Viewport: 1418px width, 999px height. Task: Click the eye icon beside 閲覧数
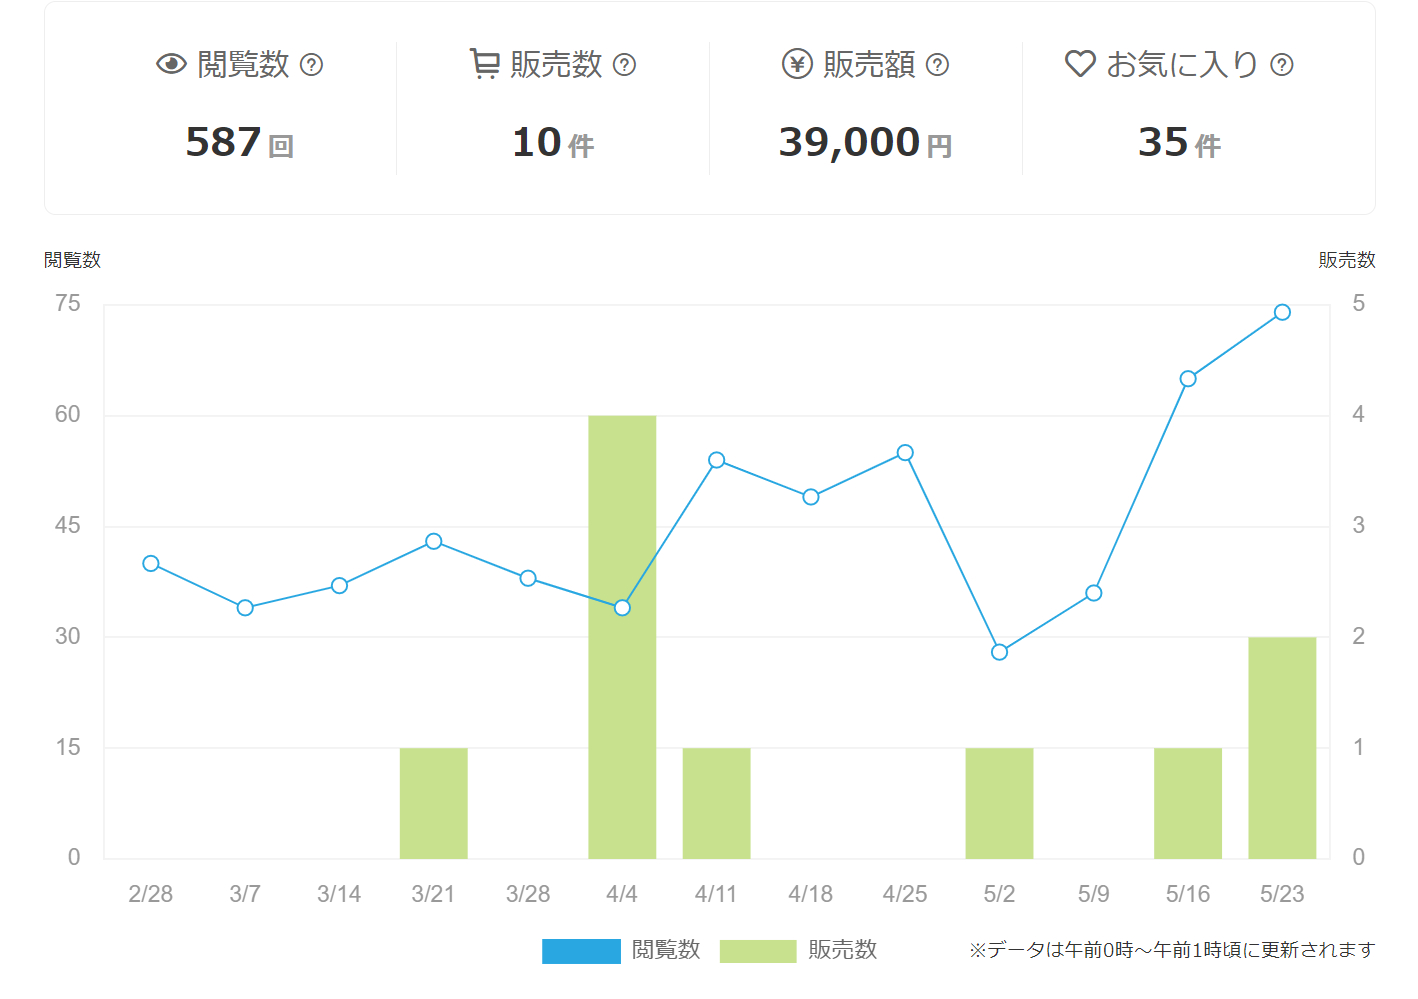click(171, 65)
